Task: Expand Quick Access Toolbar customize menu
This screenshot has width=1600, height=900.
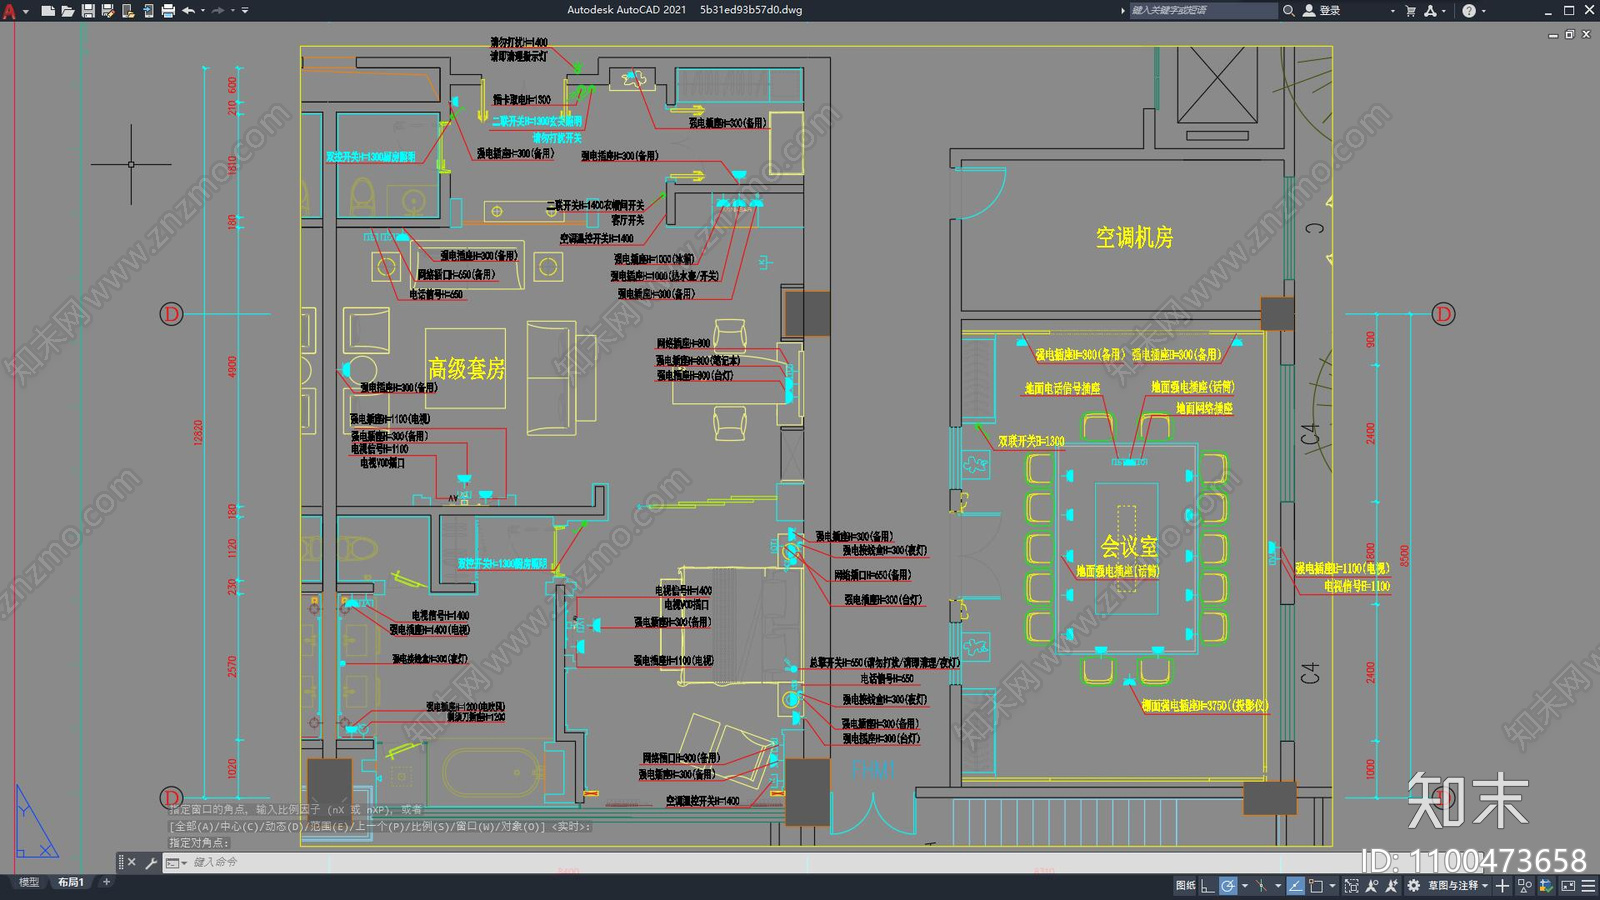Action: pos(245,11)
